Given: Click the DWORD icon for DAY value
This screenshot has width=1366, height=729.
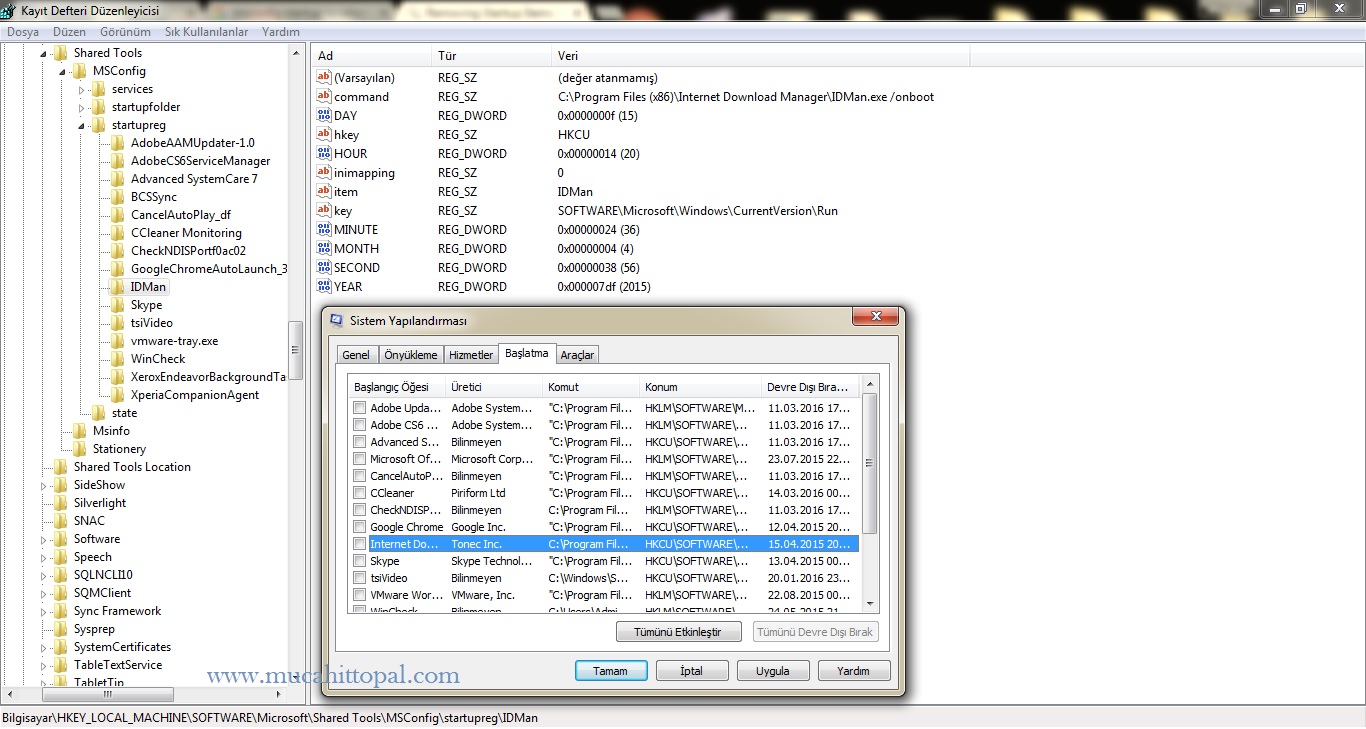Looking at the screenshot, I should click(324, 115).
